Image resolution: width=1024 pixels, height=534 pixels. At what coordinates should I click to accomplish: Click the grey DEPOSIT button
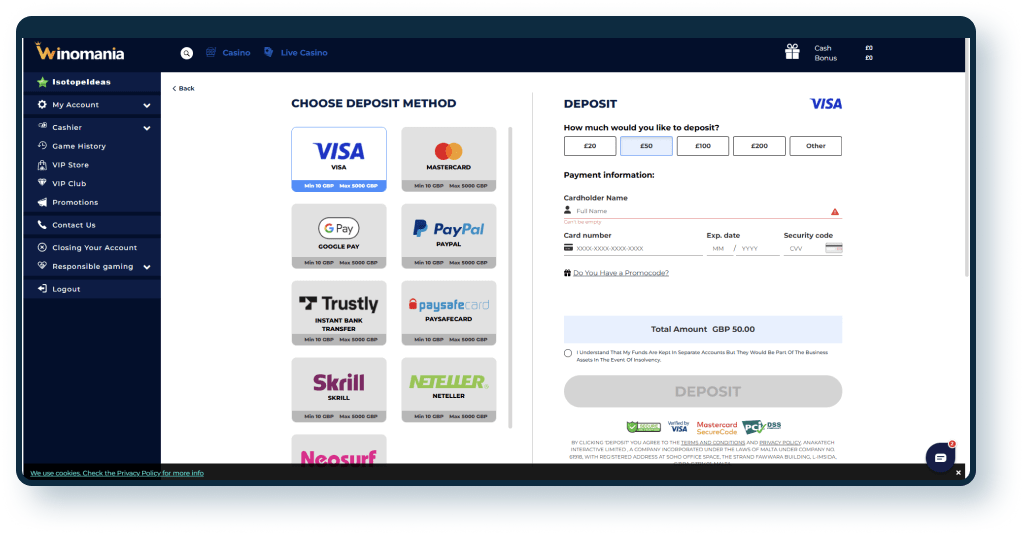pos(703,392)
